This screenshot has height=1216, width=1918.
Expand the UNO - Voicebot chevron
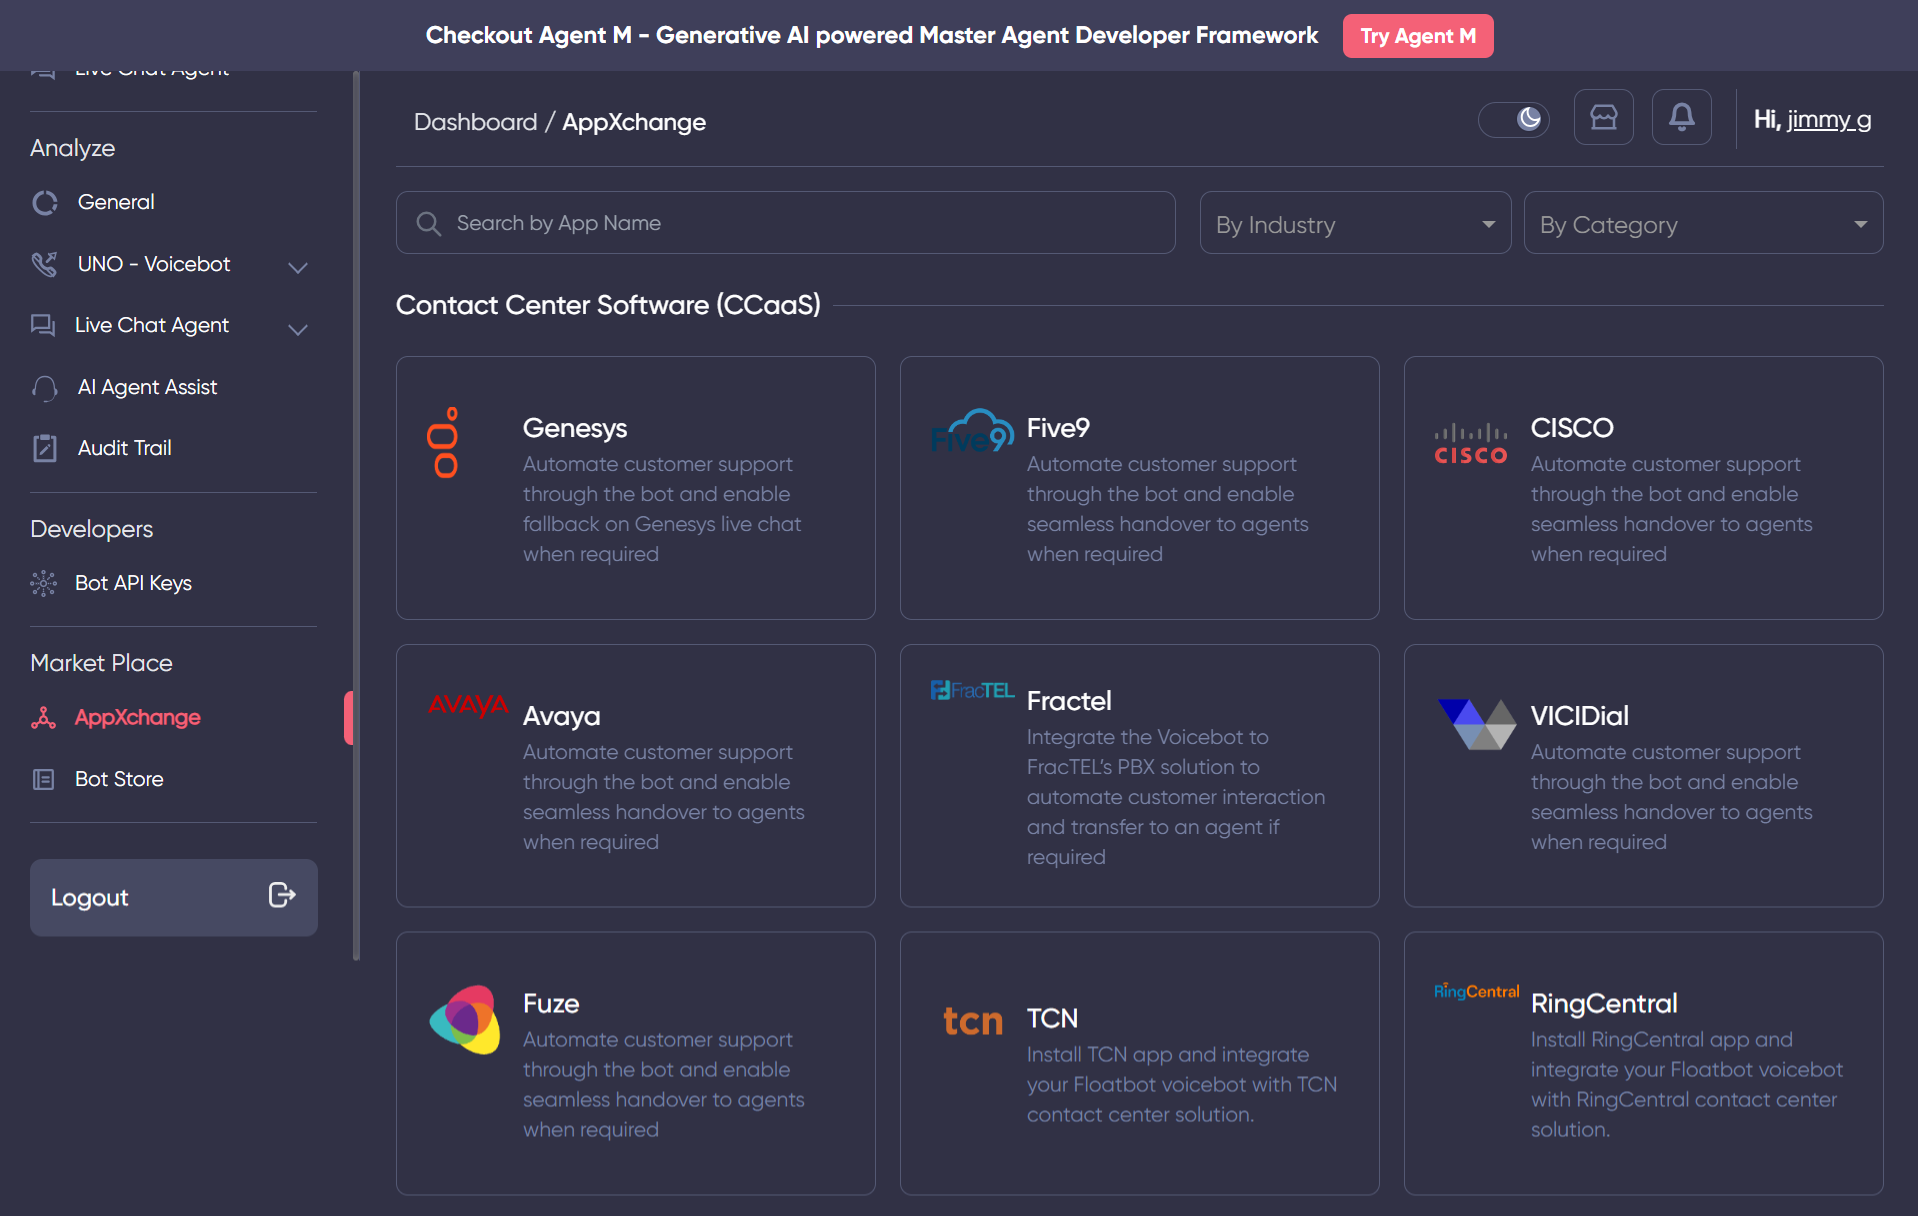pos(297,267)
